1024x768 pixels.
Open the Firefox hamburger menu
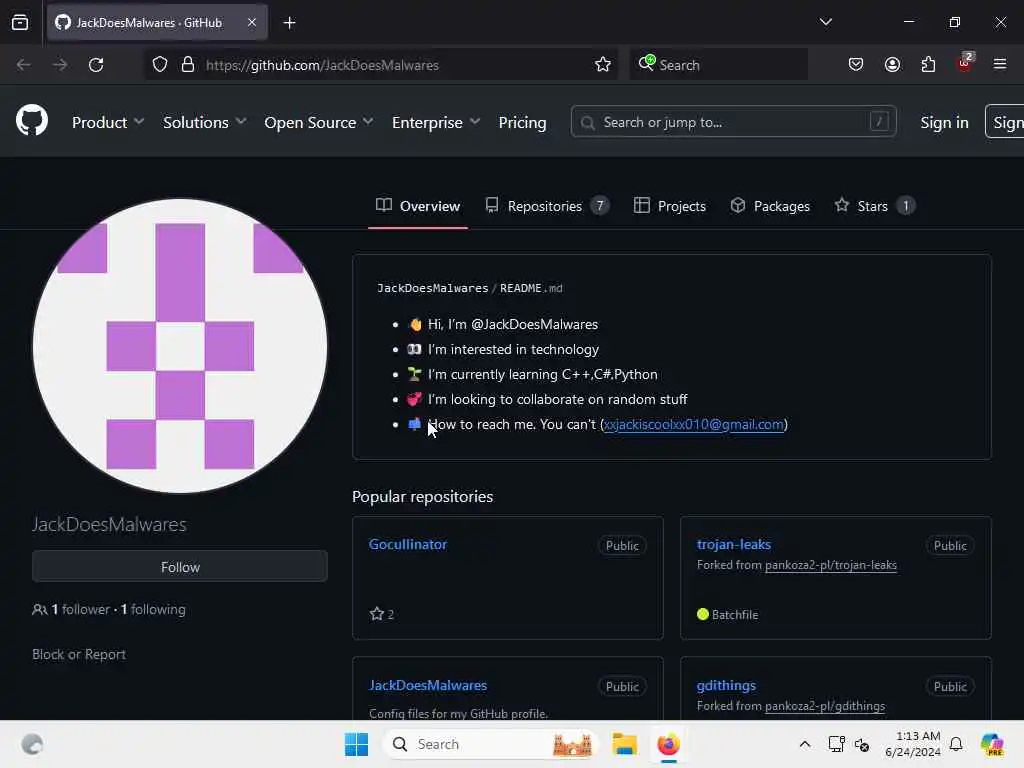(x=1000, y=64)
